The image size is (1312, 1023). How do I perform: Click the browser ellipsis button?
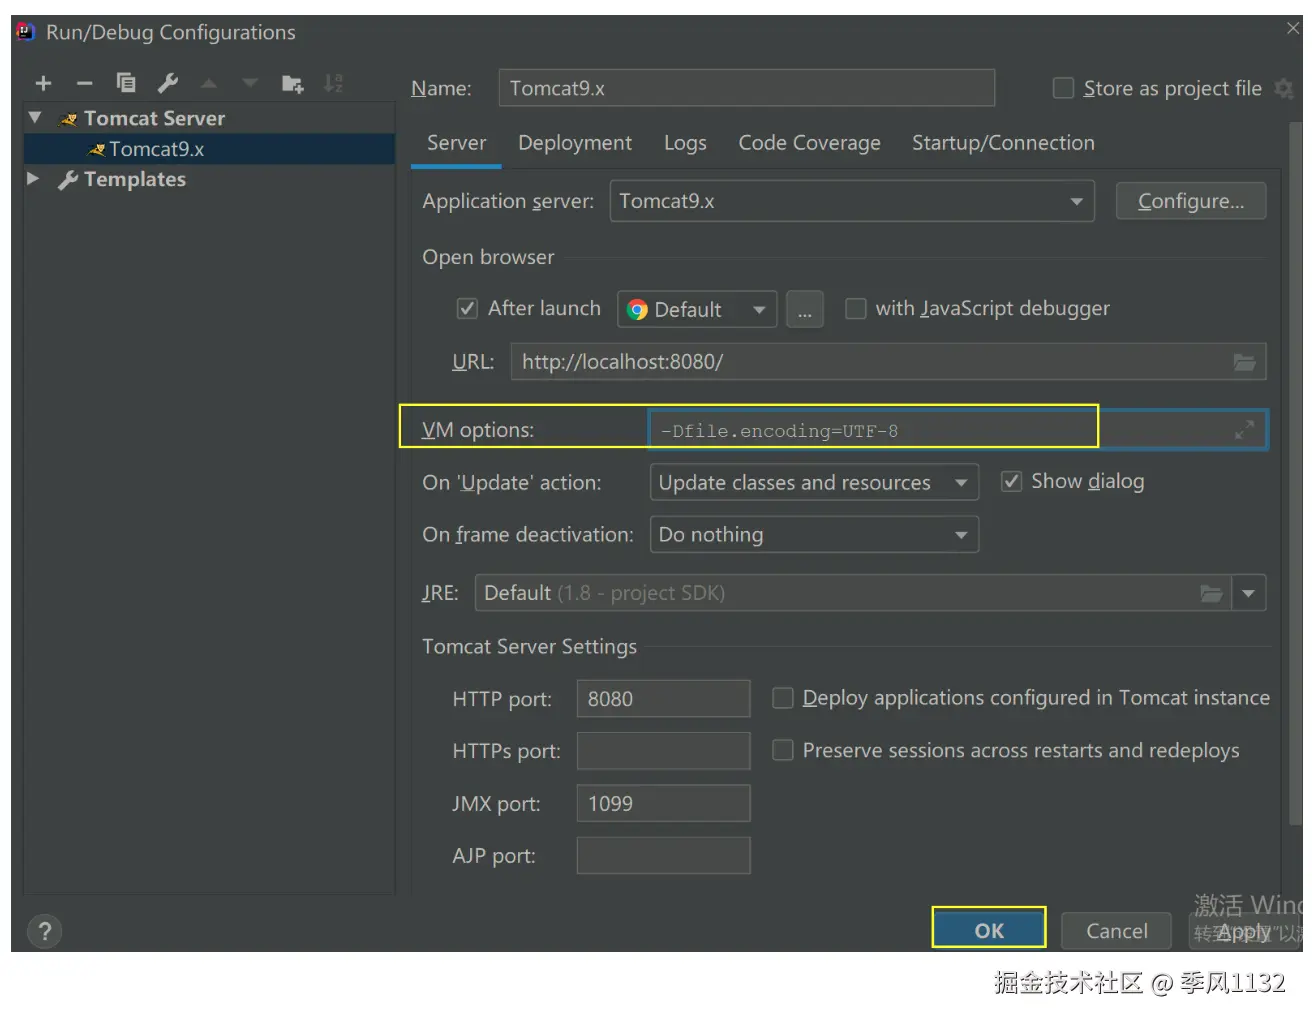pos(805,310)
